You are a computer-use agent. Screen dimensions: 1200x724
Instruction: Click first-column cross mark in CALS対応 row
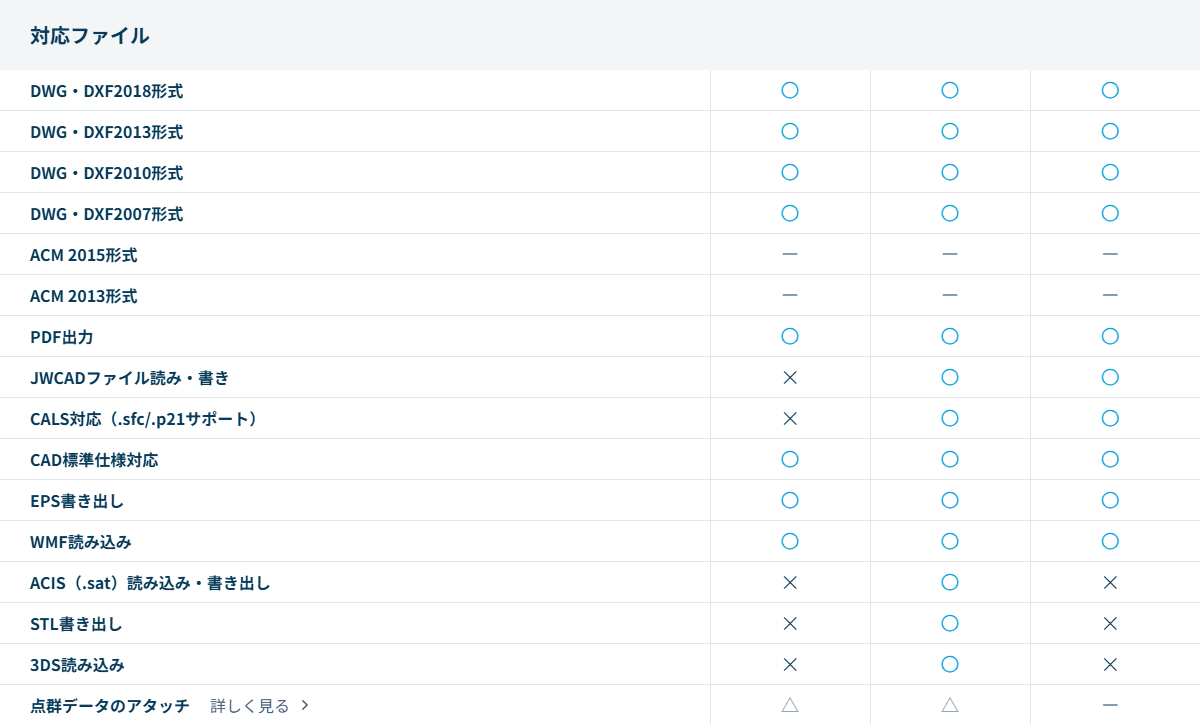(x=790, y=418)
